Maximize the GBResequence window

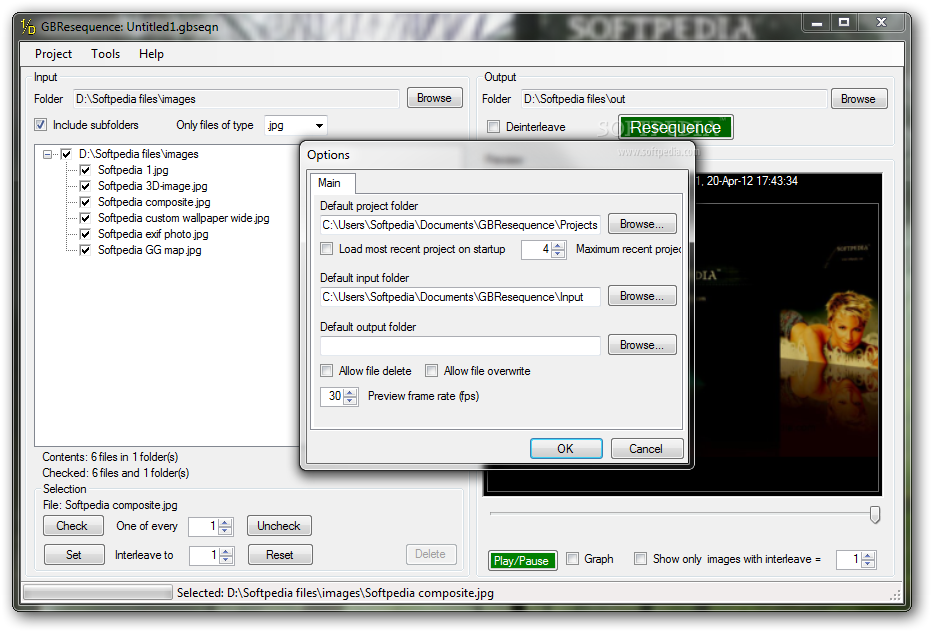(843, 22)
